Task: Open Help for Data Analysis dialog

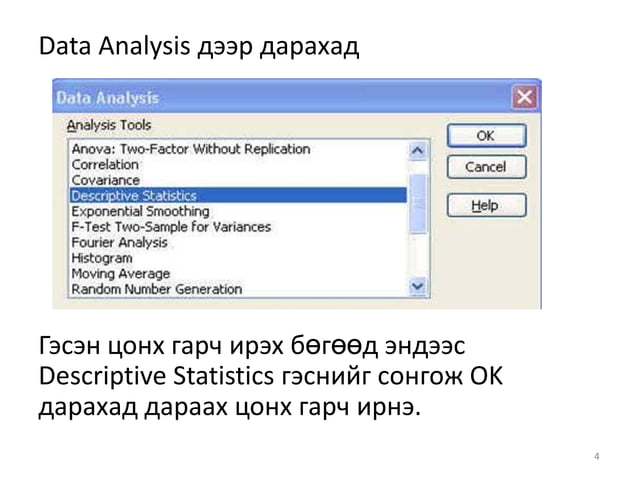Action: point(486,205)
